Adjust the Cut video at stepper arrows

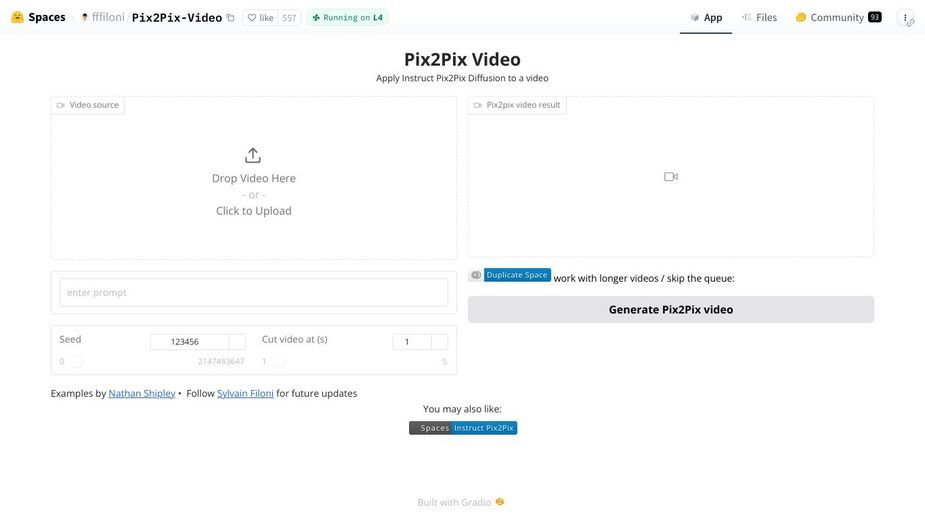coord(439,342)
